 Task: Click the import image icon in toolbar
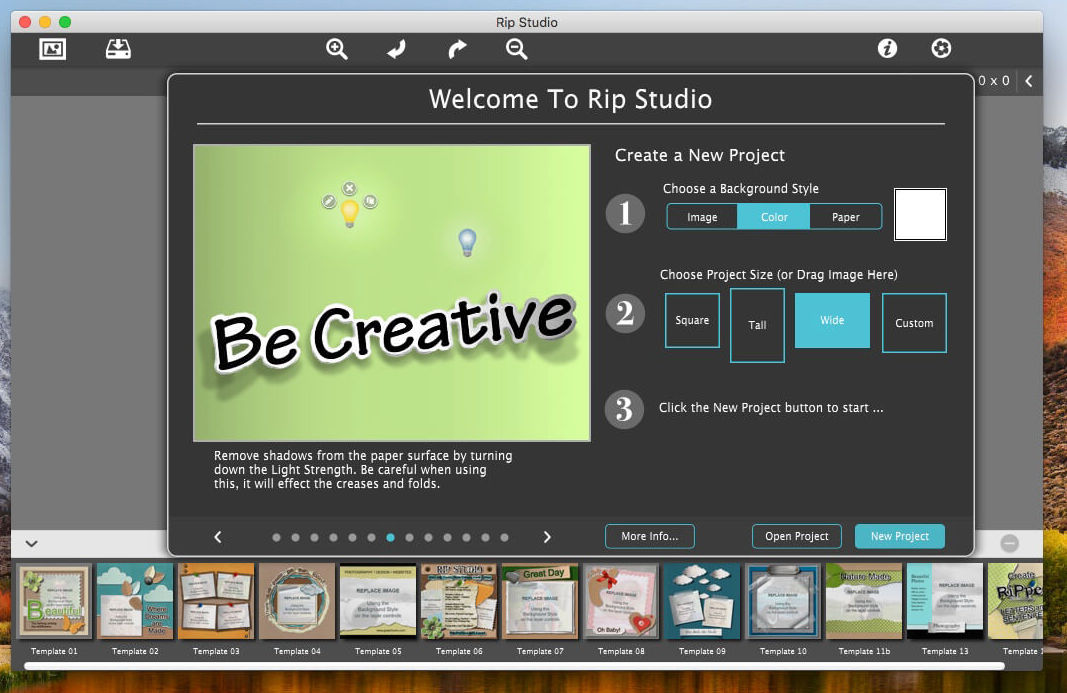(x=52, y=49)
